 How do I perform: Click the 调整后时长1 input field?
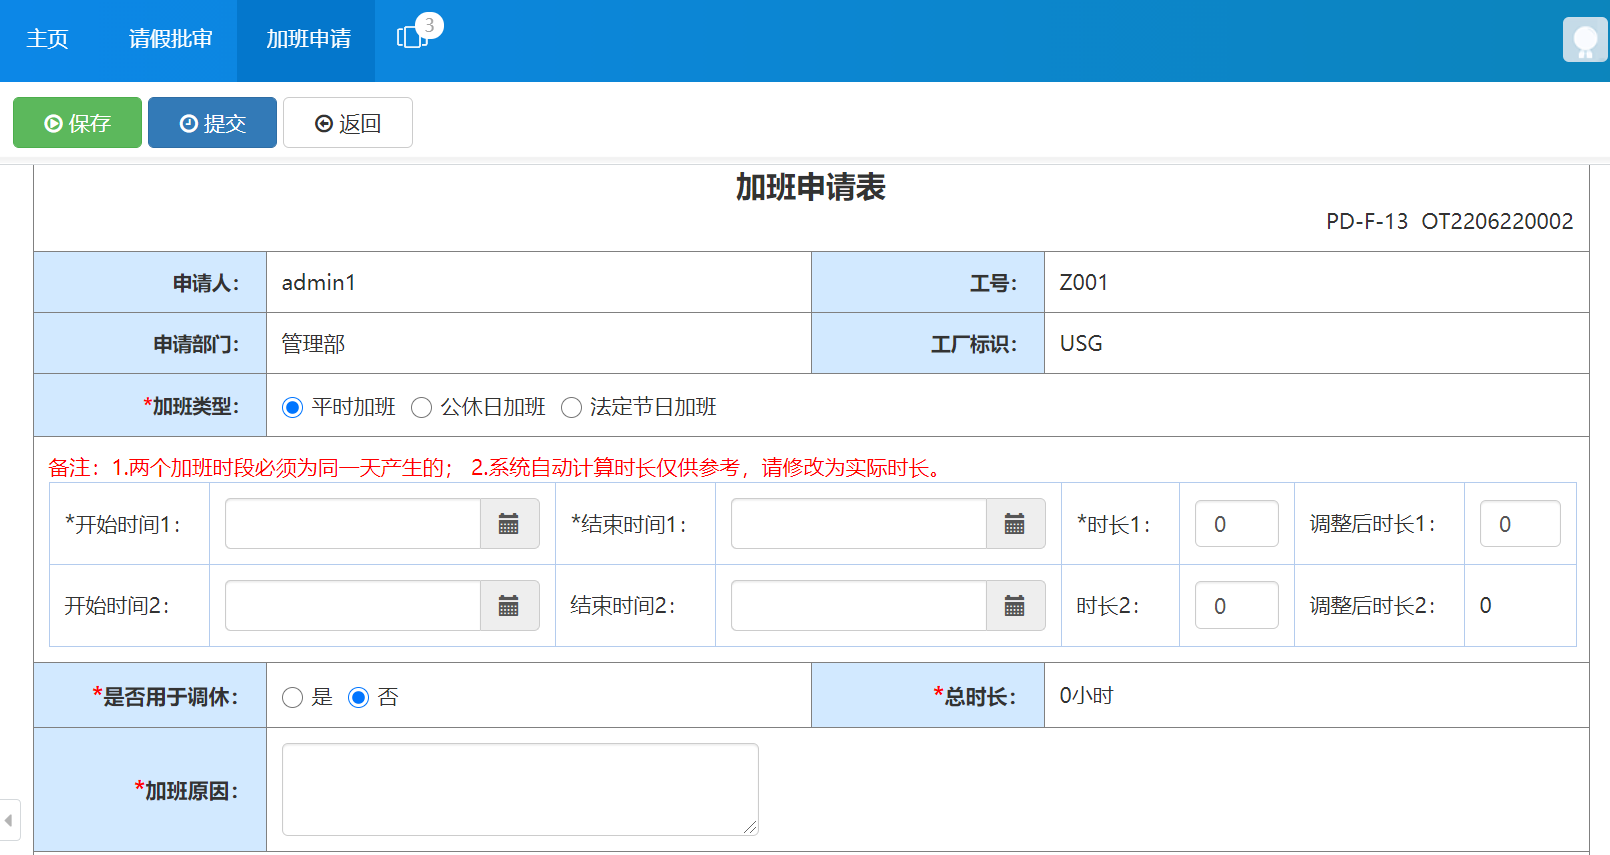pyautogui.click(x=1520, y=524)
